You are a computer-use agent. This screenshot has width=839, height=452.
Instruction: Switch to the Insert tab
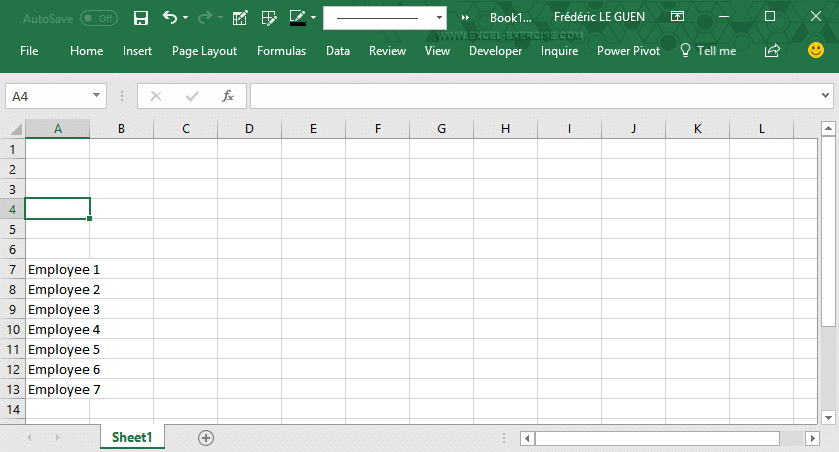138,51
